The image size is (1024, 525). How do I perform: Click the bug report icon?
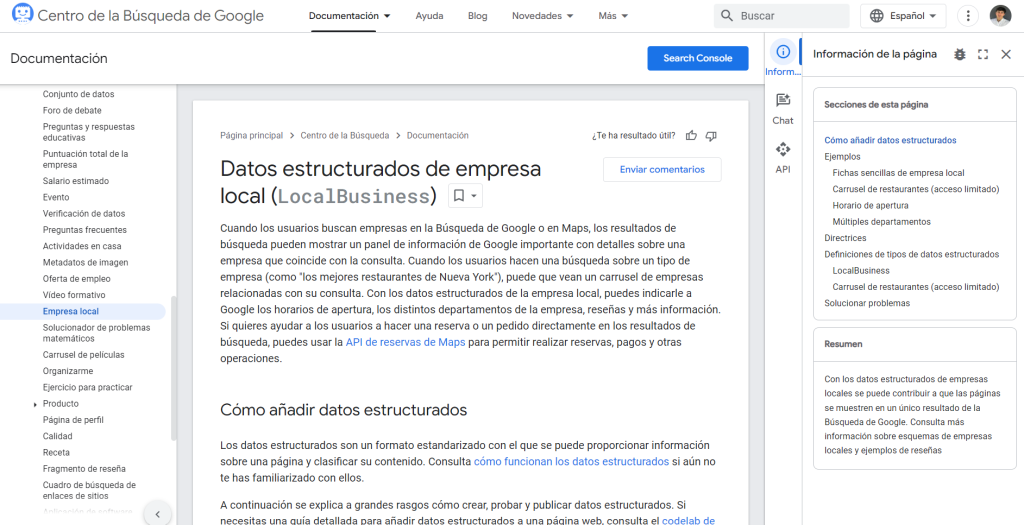960,55
